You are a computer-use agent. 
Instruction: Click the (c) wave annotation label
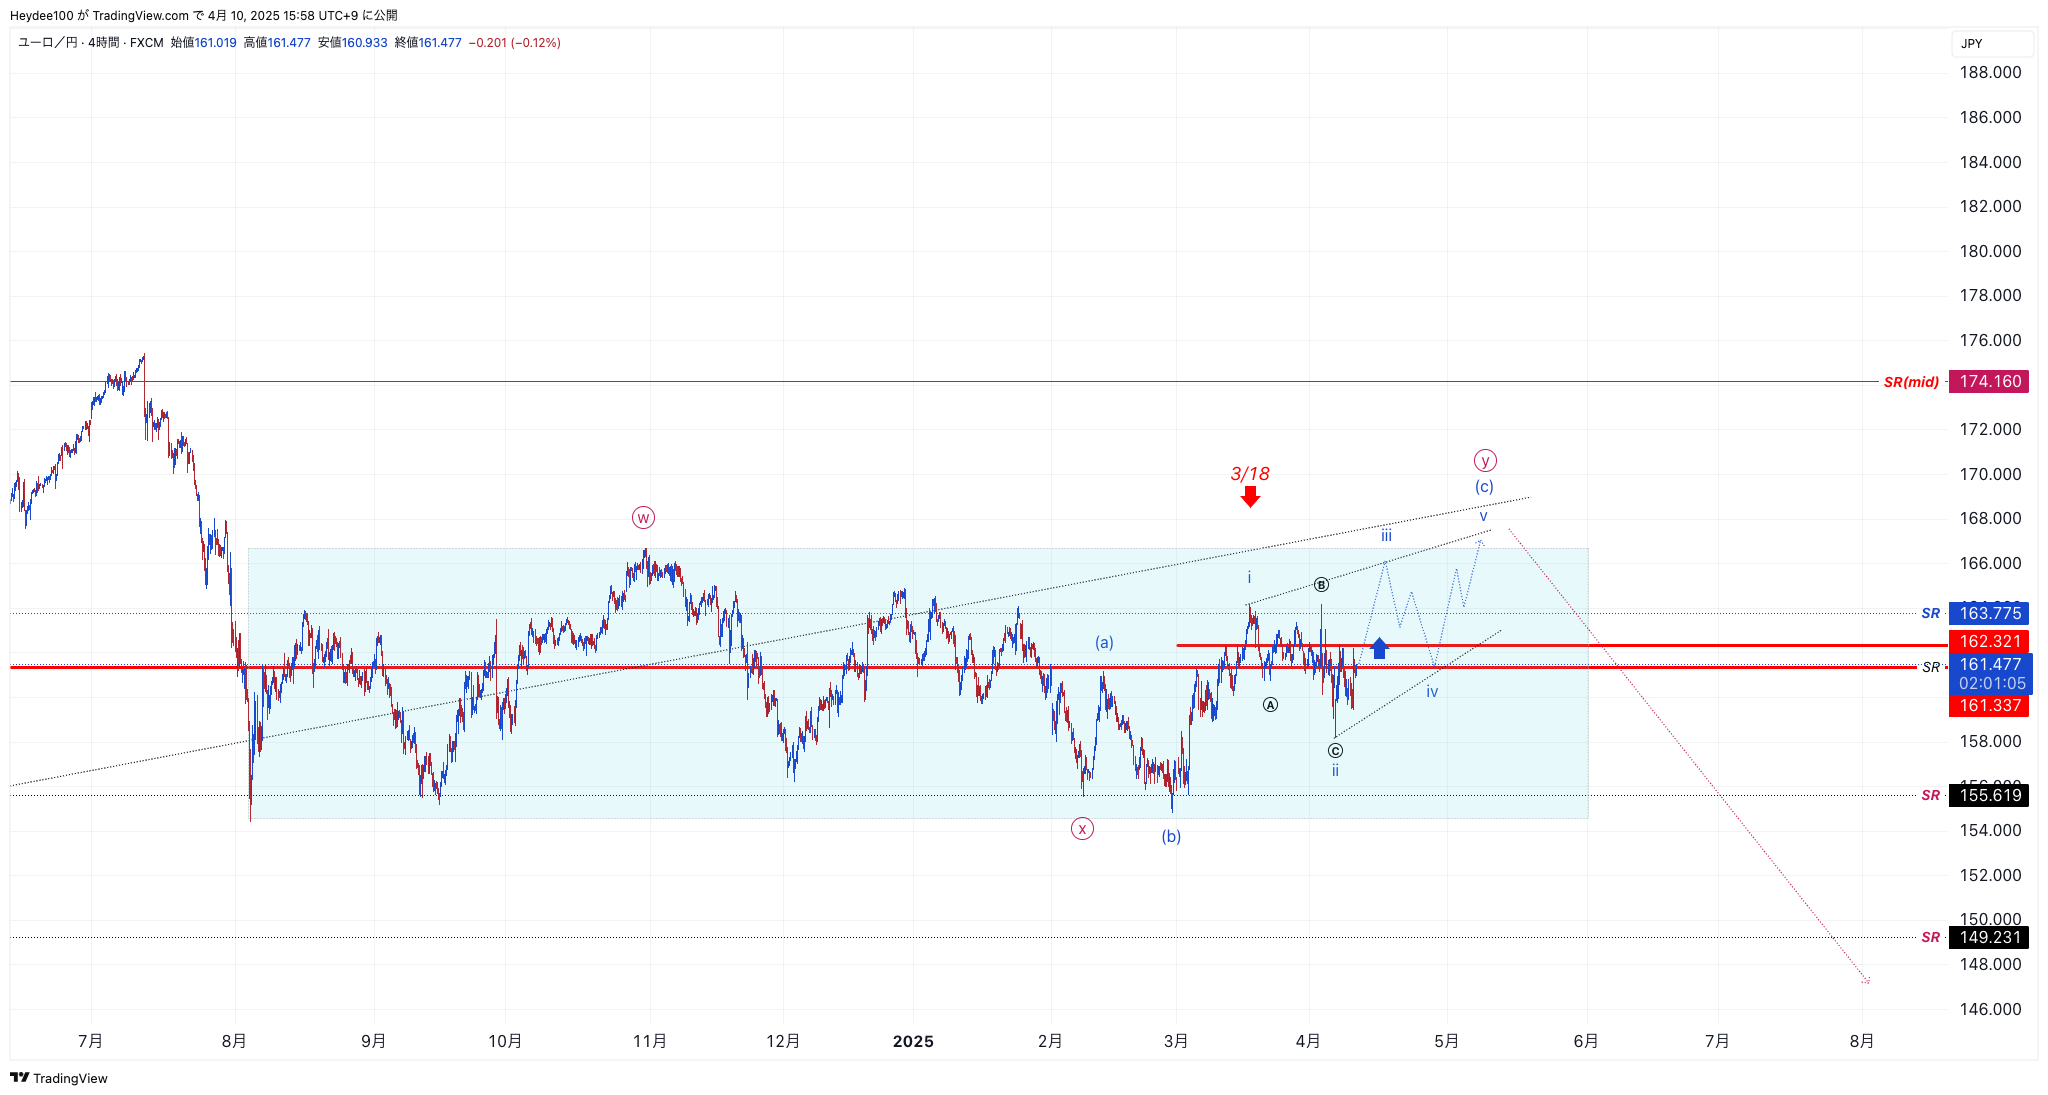point(1483,486)
